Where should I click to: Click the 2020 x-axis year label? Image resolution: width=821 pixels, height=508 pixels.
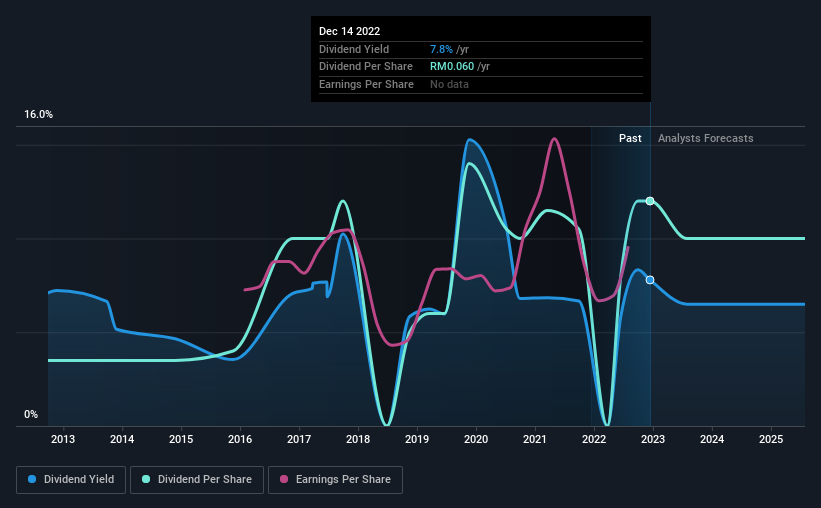tap(476, 439)
